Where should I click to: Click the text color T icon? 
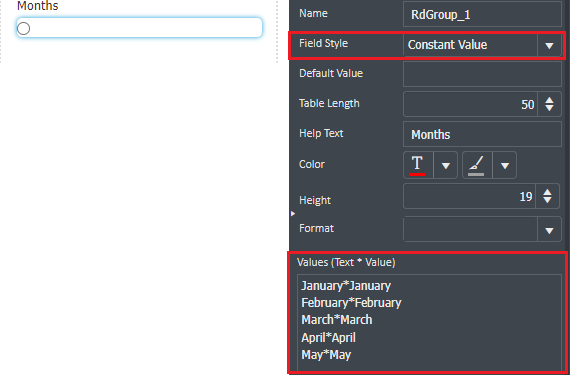point(418,165)
